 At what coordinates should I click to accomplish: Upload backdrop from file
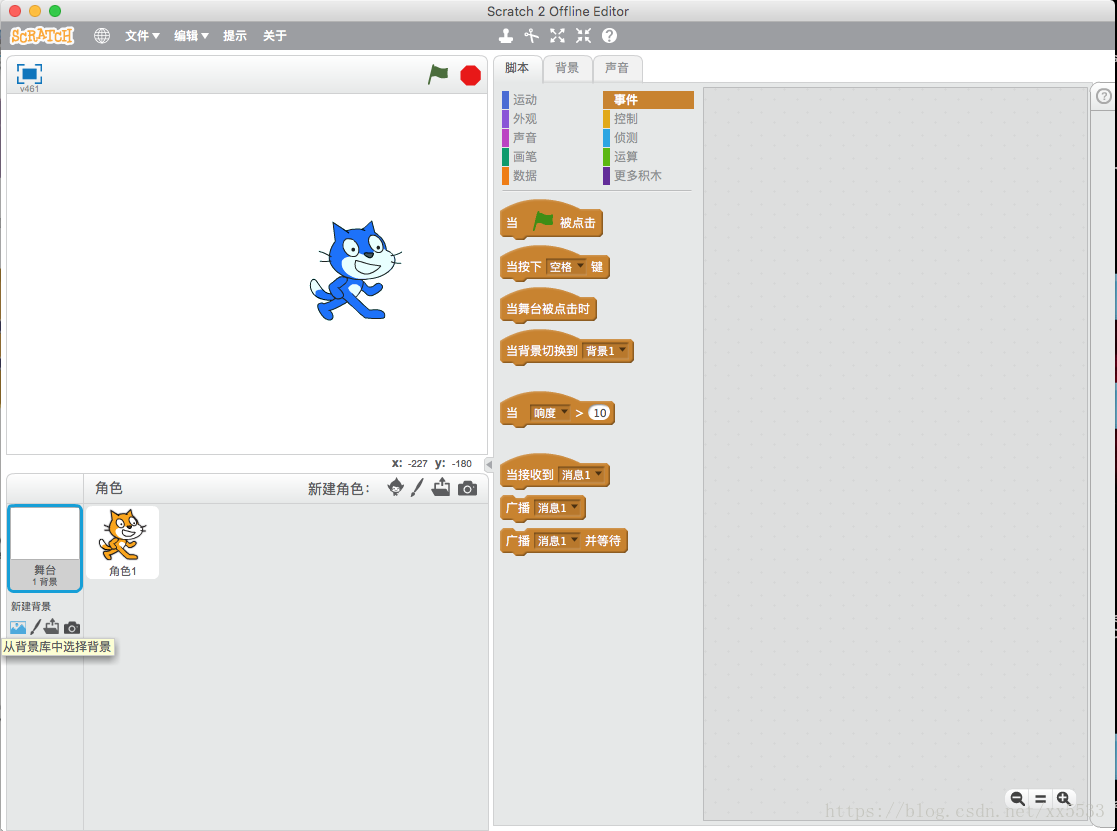point(51,627)
